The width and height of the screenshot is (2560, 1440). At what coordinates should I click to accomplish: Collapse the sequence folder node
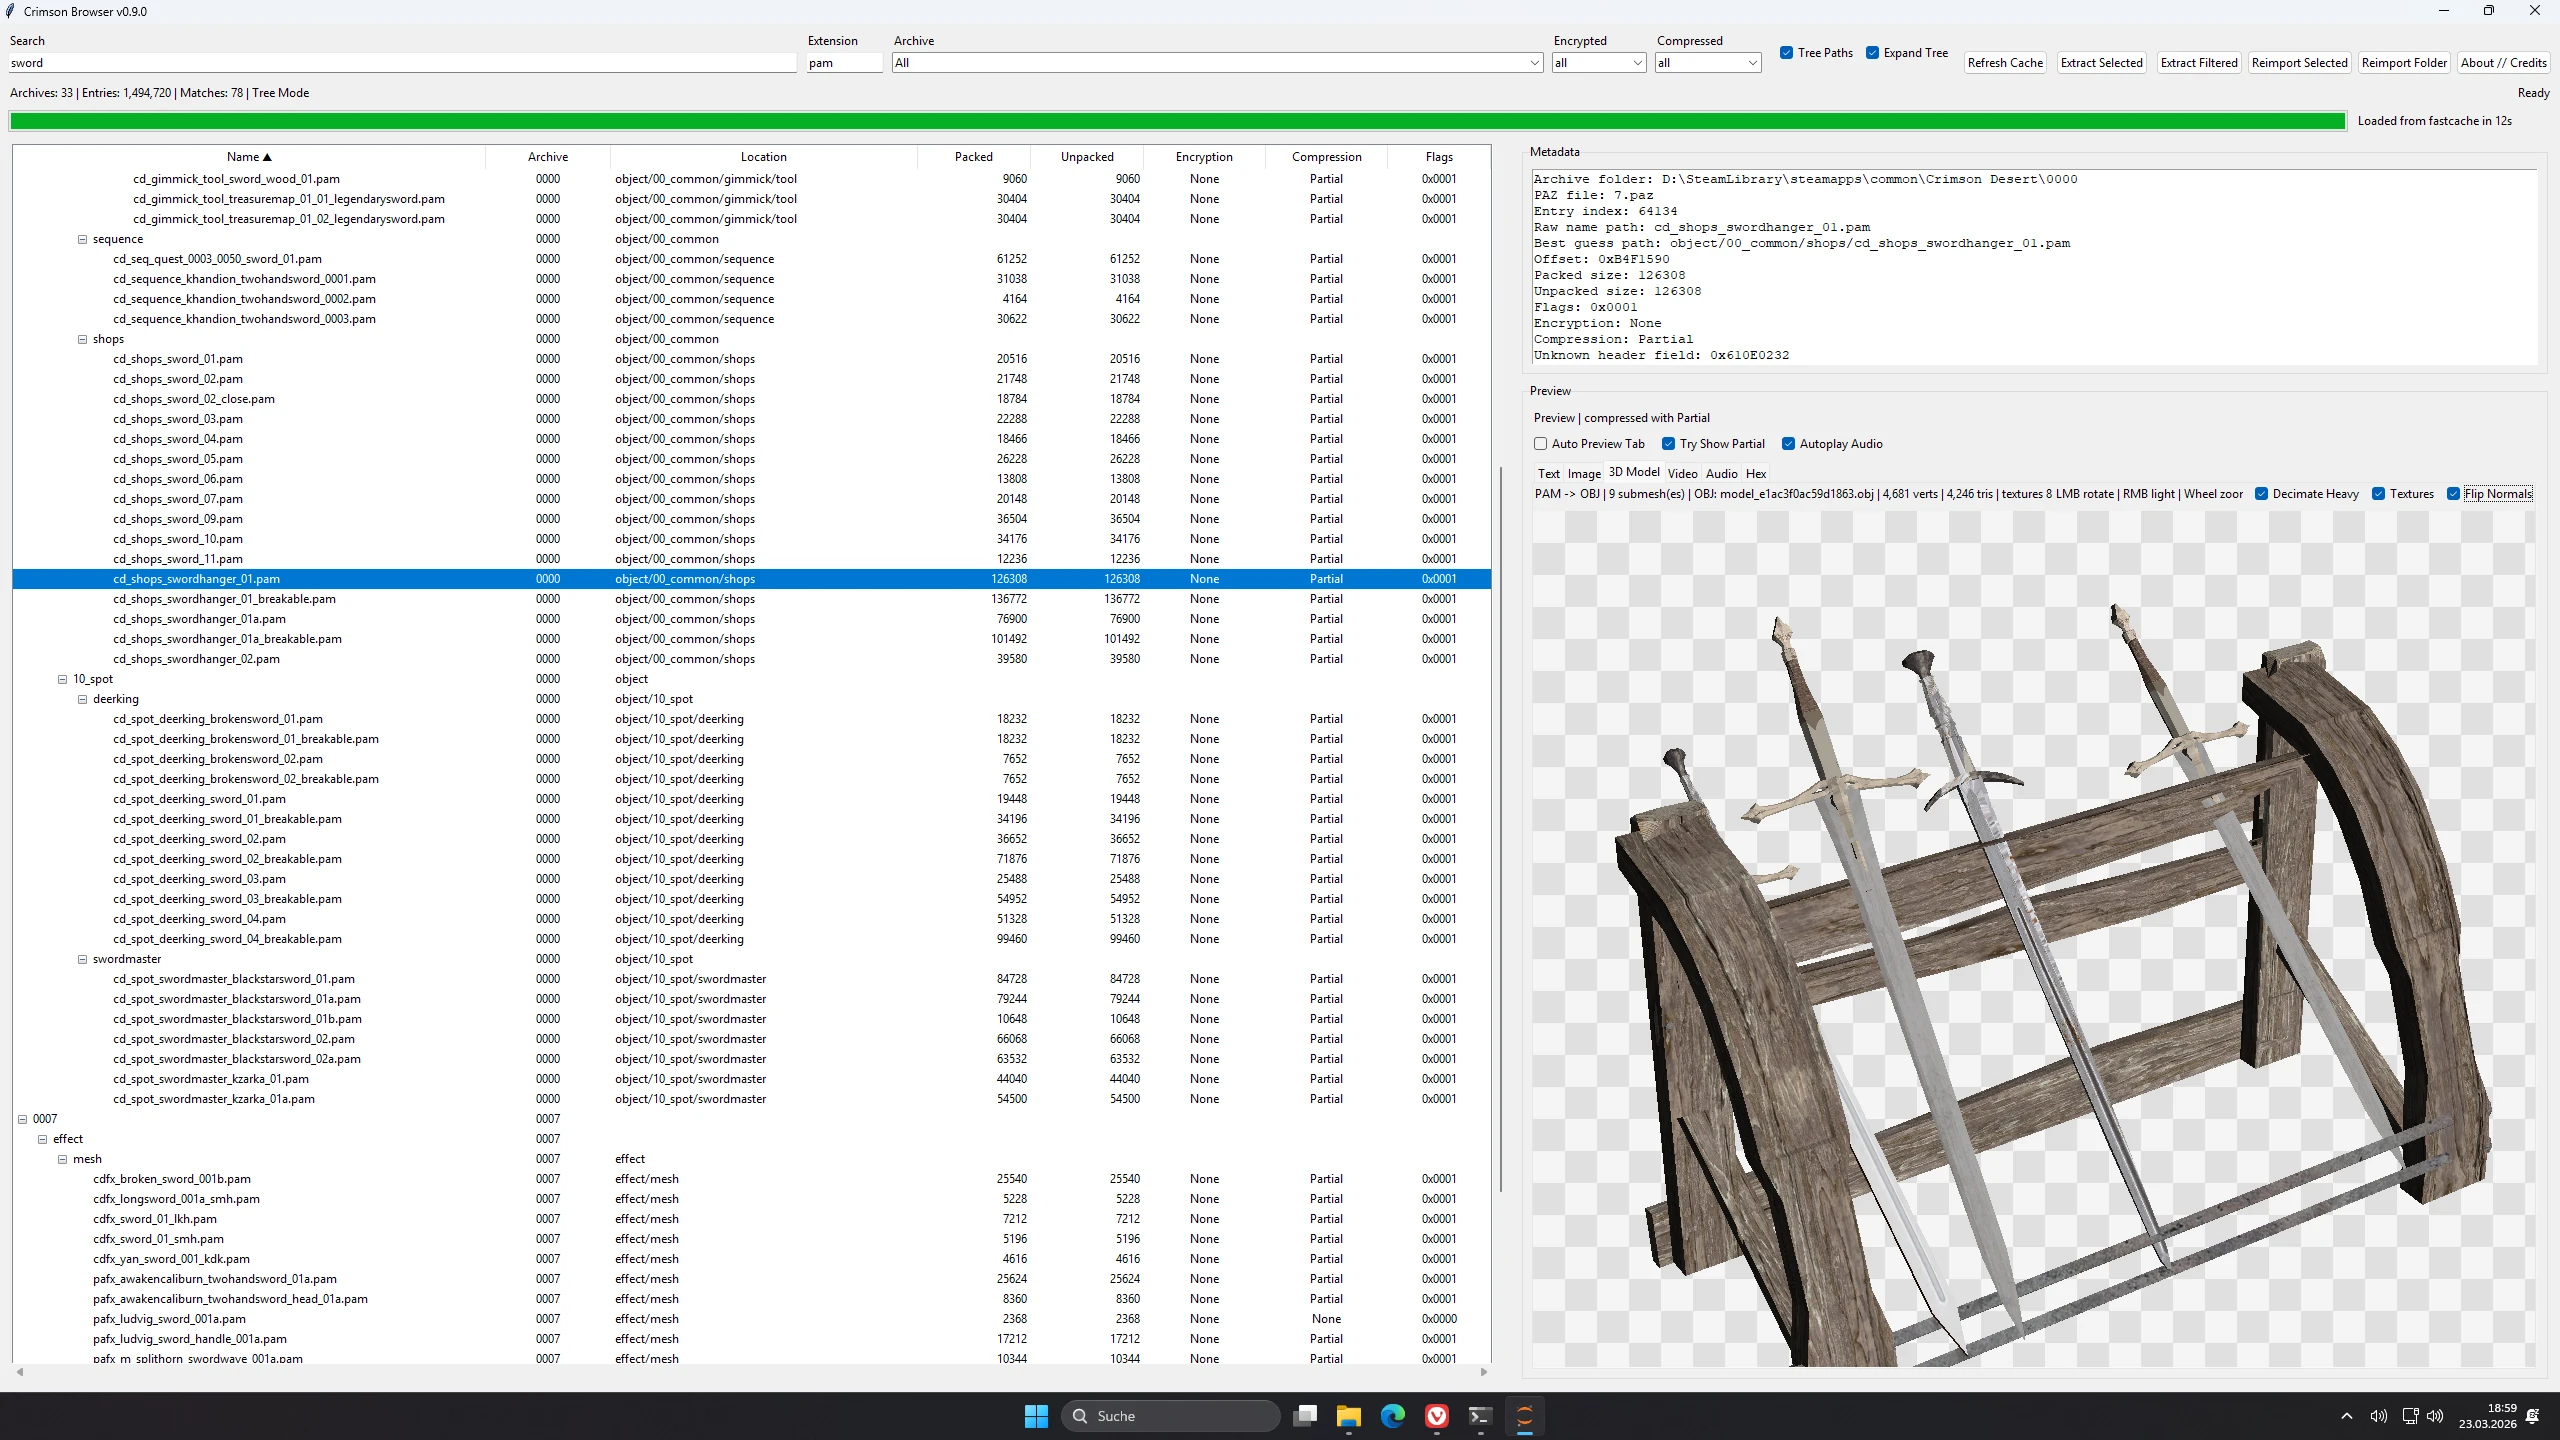pos(83,239)
